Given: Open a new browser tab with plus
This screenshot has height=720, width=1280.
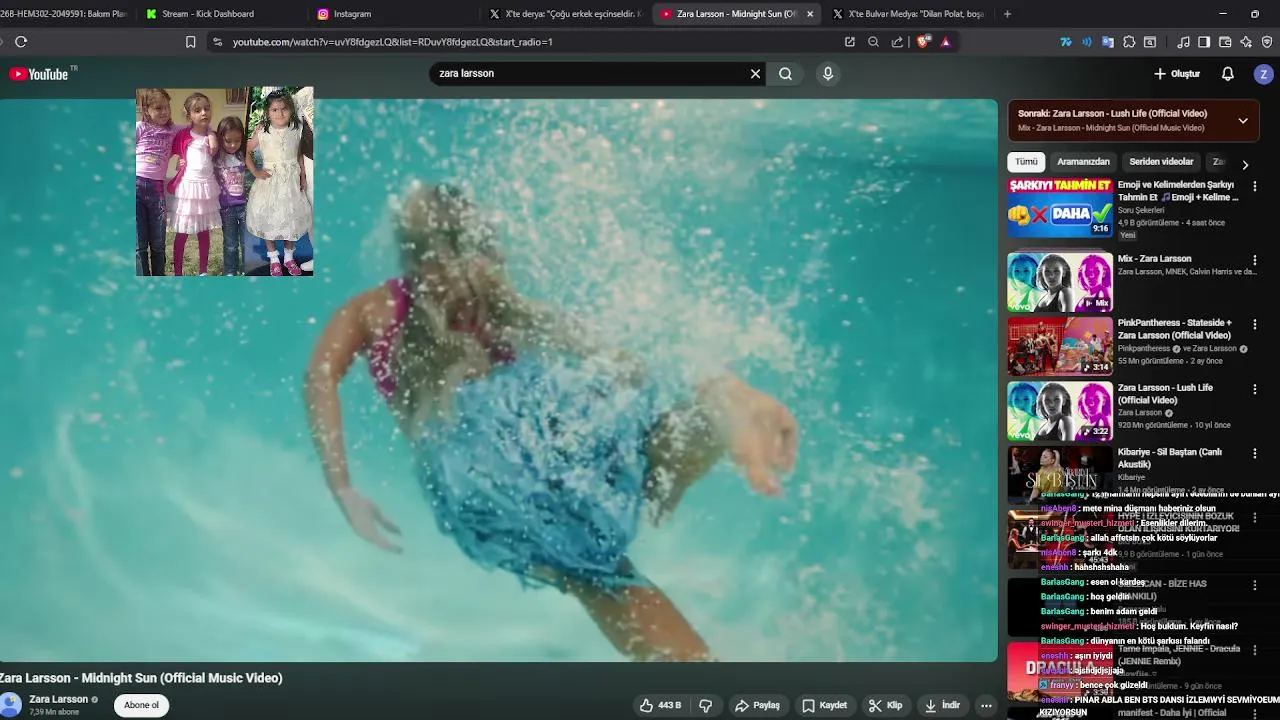Looking at the screenshot, I should [x=1007, y=14].
